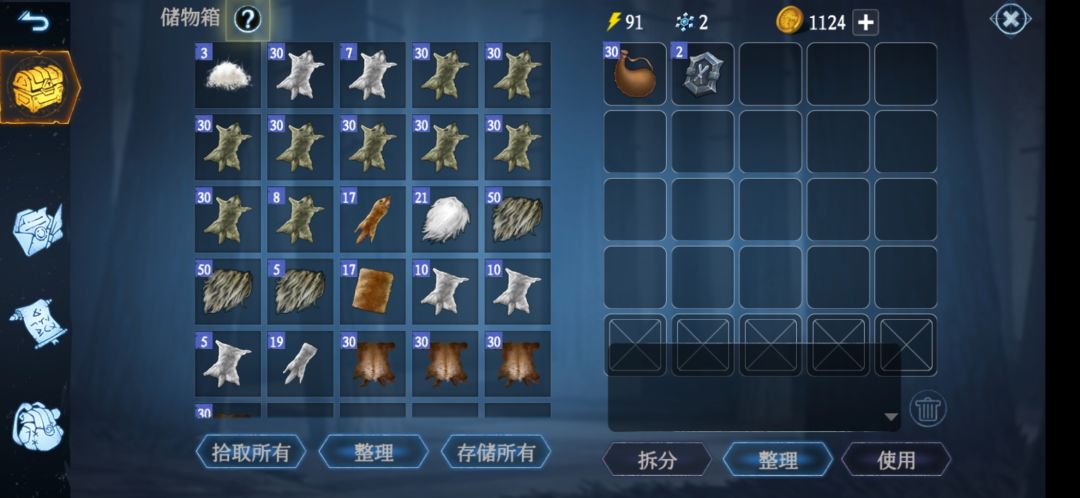Click the 拆分 split button
Image resolution: width=1080 pixels, height=498 pixels.
point(656,459)
